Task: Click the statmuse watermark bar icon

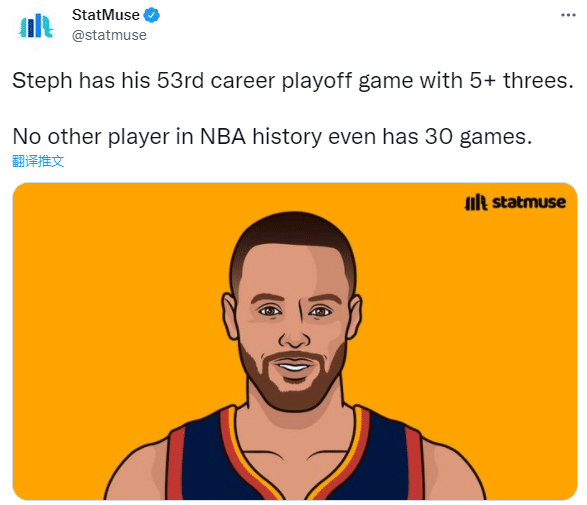Action: click(476, 203)
